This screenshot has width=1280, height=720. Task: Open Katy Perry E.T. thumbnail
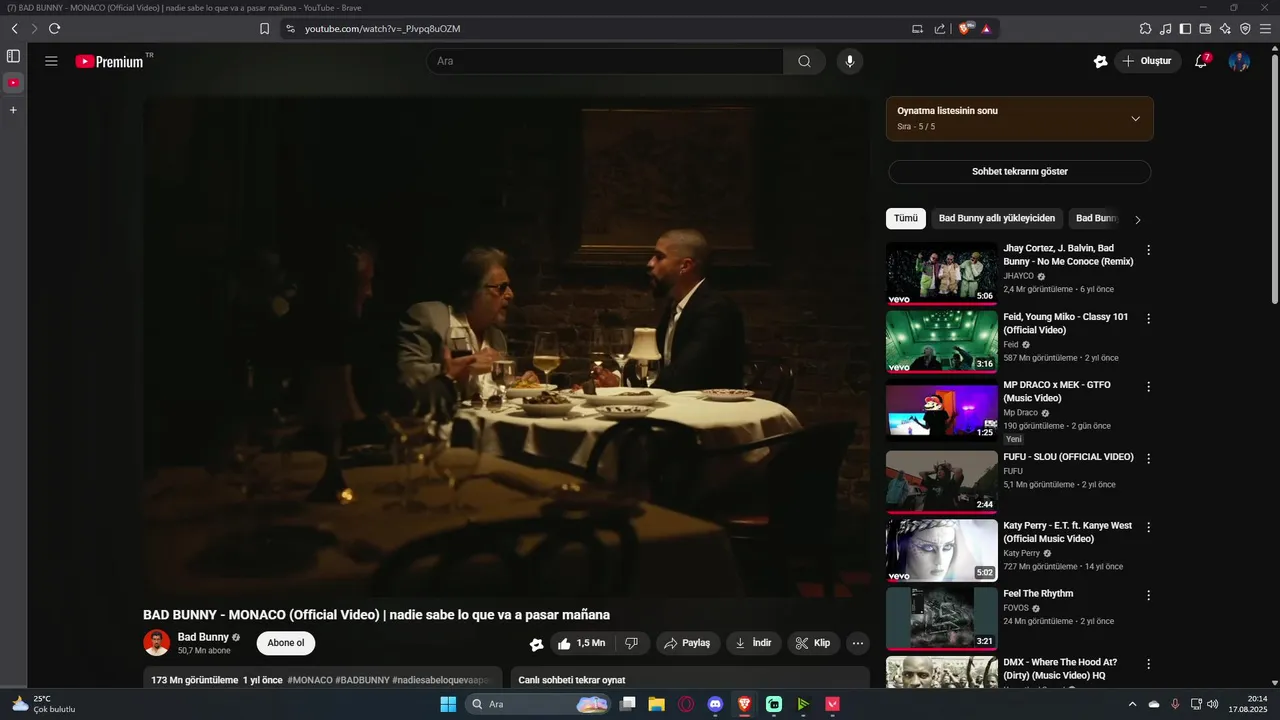pyautogui.click(x=942, y=550)
